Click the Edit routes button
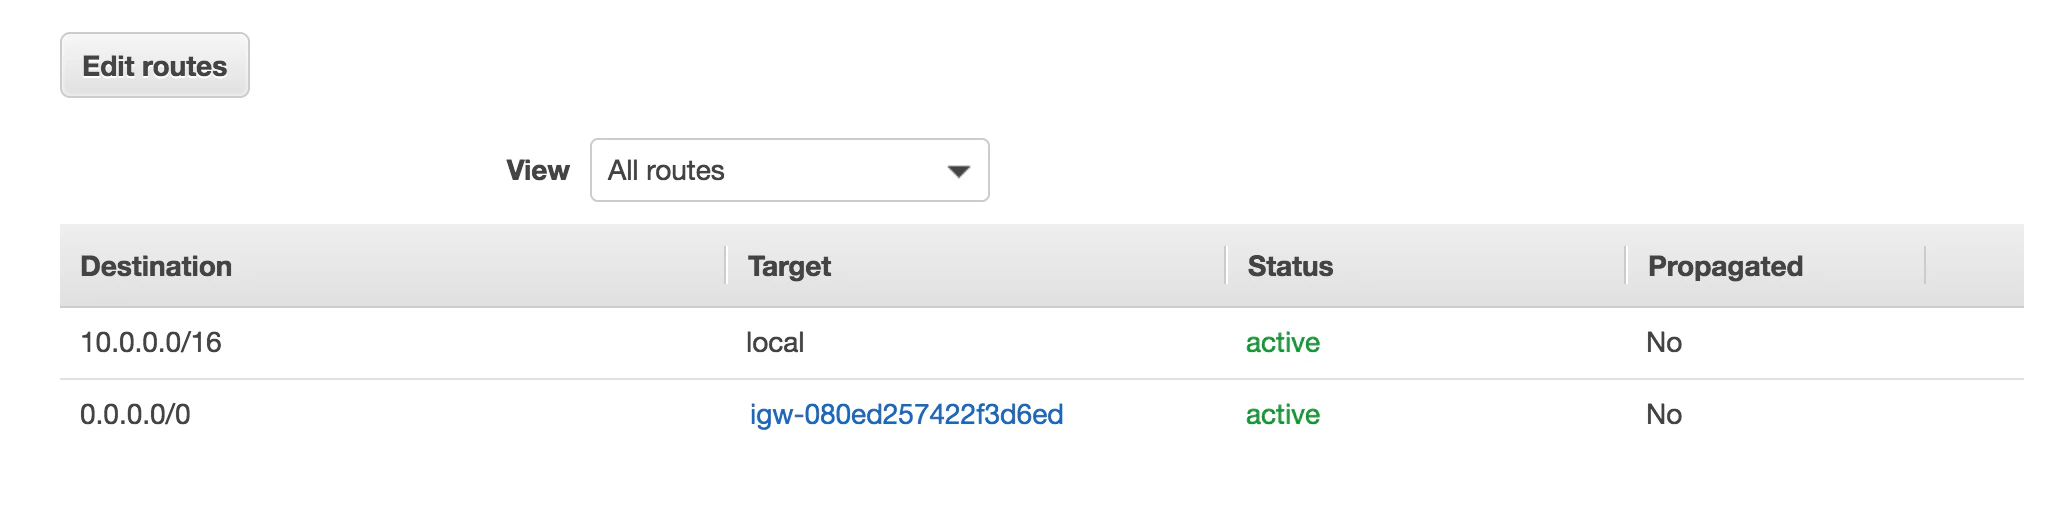Viewport: 2068px width, 516px height. pyautogui.click(x=155, y=66)
